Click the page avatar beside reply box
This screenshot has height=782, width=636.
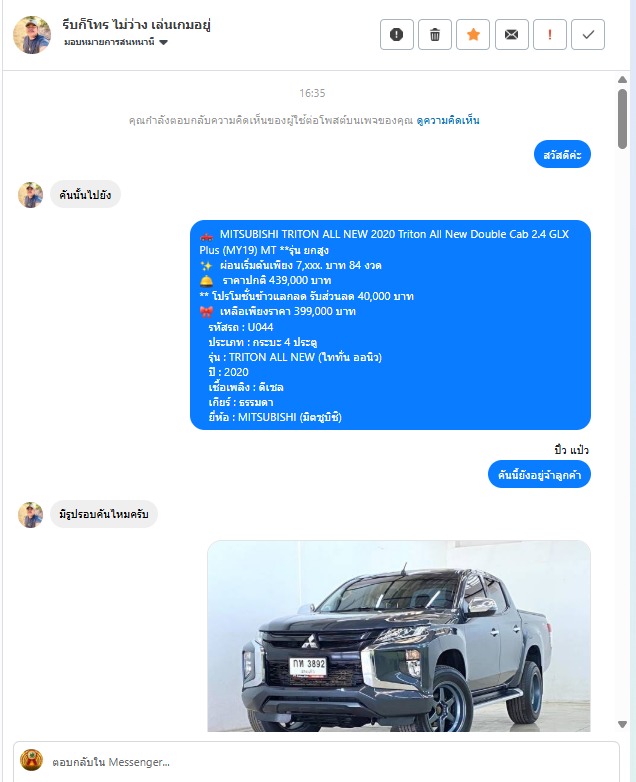point(31,761)
